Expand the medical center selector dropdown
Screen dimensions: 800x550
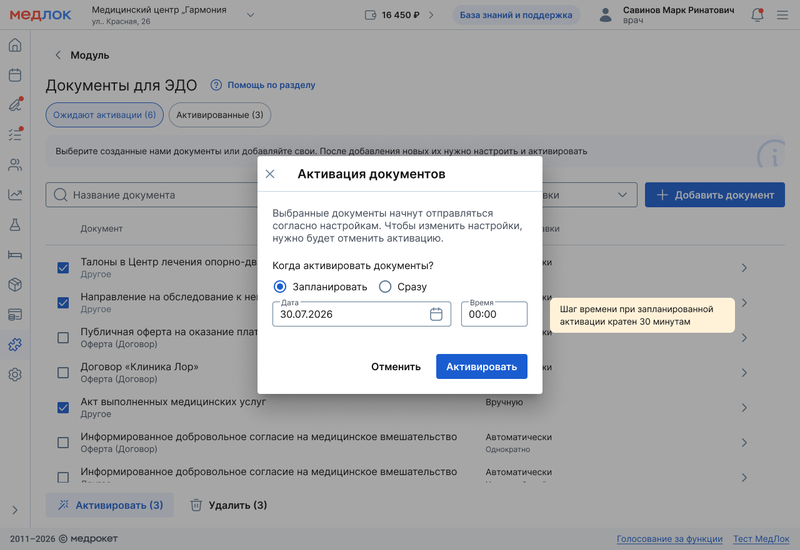(251, 15)
